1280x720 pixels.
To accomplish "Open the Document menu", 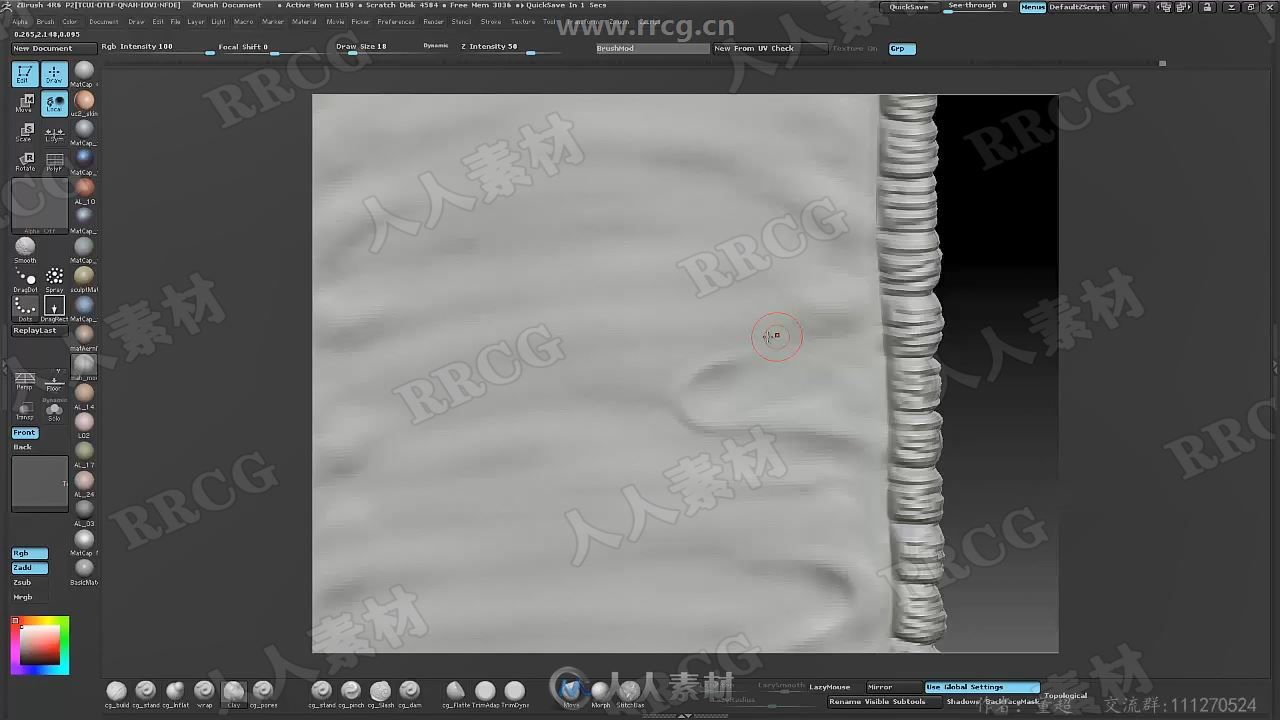I will [x=103, y=21].
